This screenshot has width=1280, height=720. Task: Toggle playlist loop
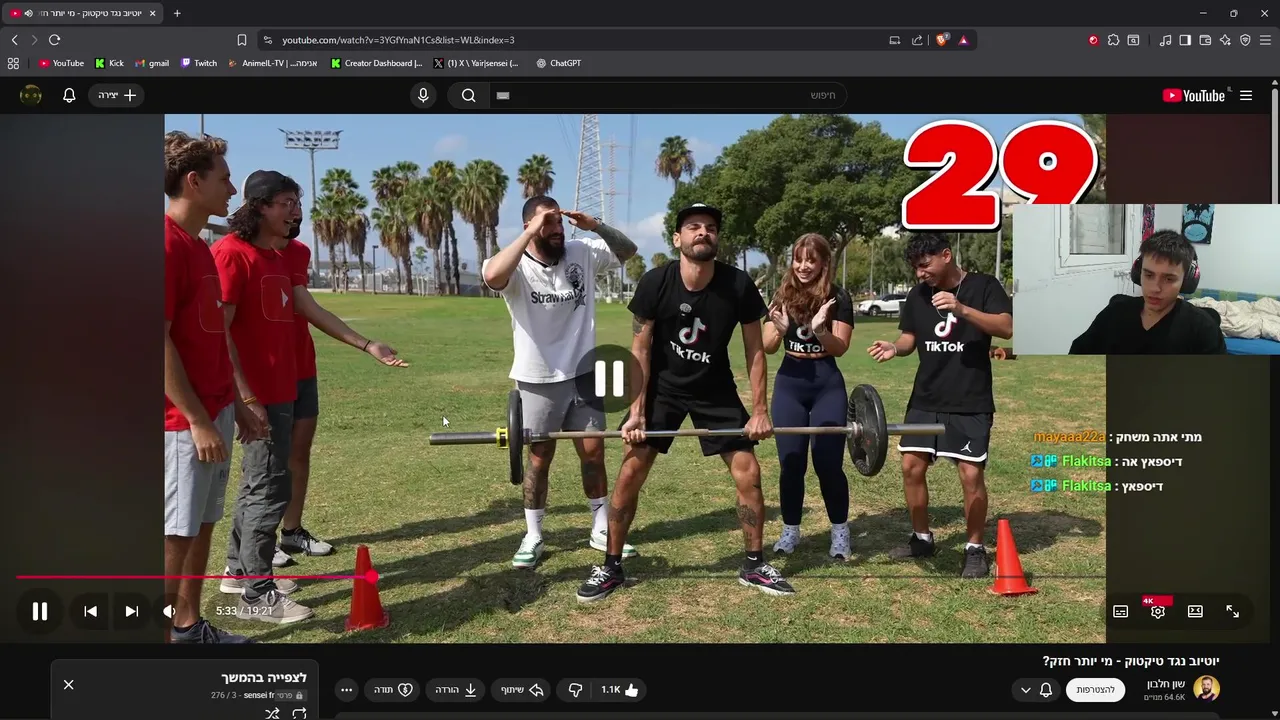[299, 713]
